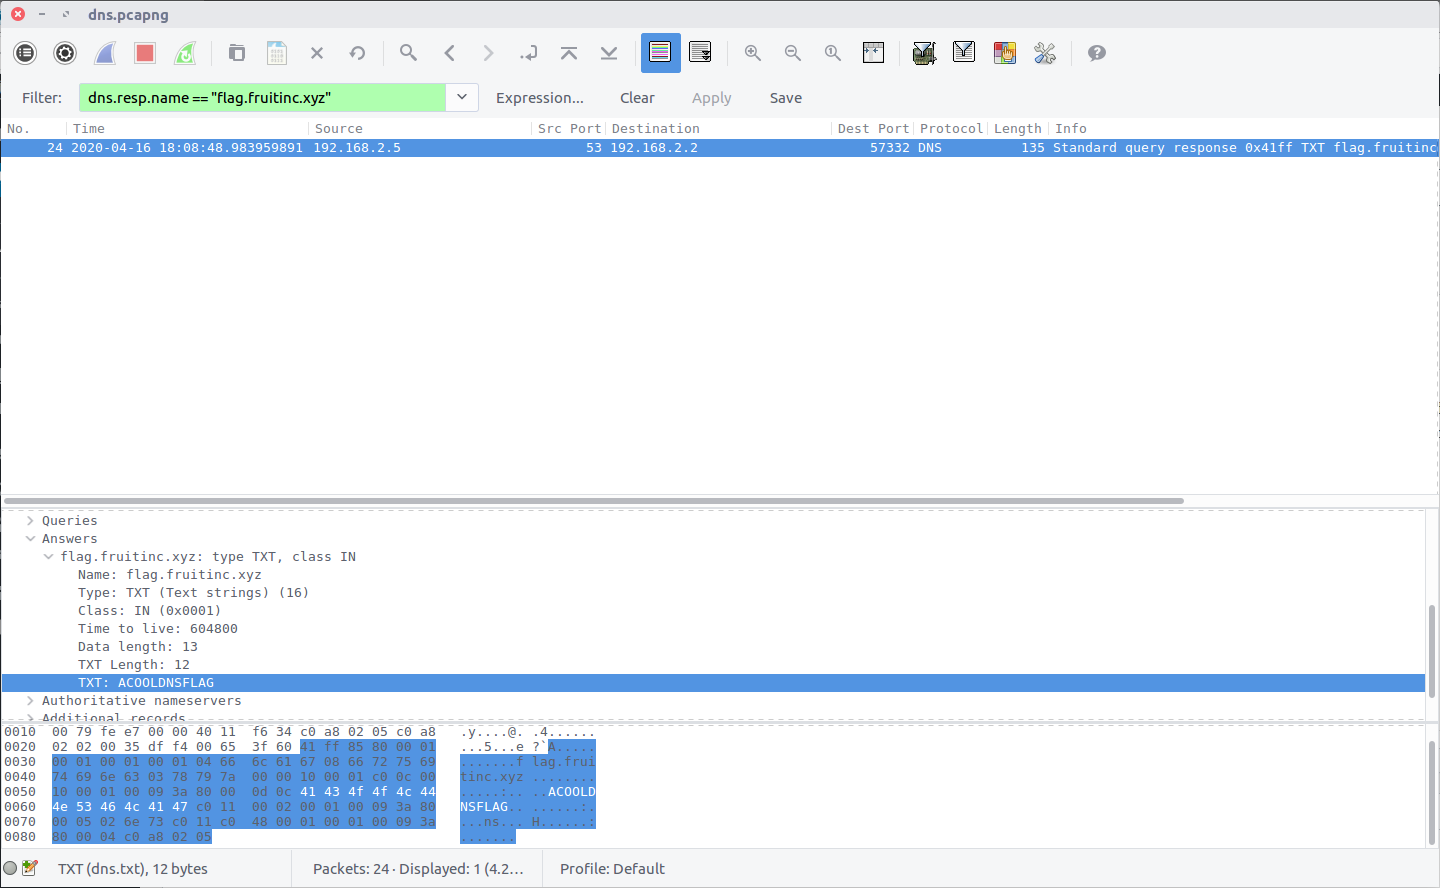Zoom in on the packet text
The height and width of the screenshot is (888, 1440).
pyautogui.click(x=753, y=53)
